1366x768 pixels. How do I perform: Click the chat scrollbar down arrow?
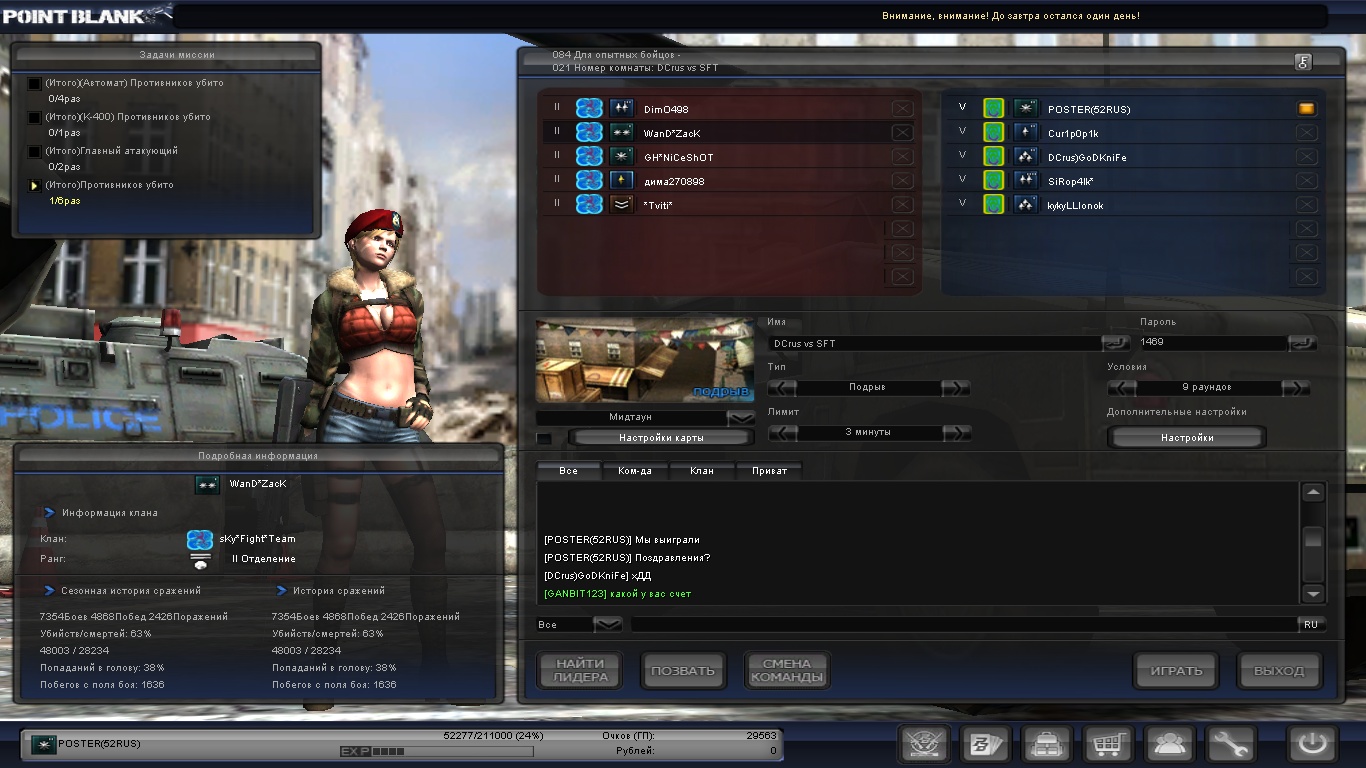pyautogui.click(x=1313, y=593)
